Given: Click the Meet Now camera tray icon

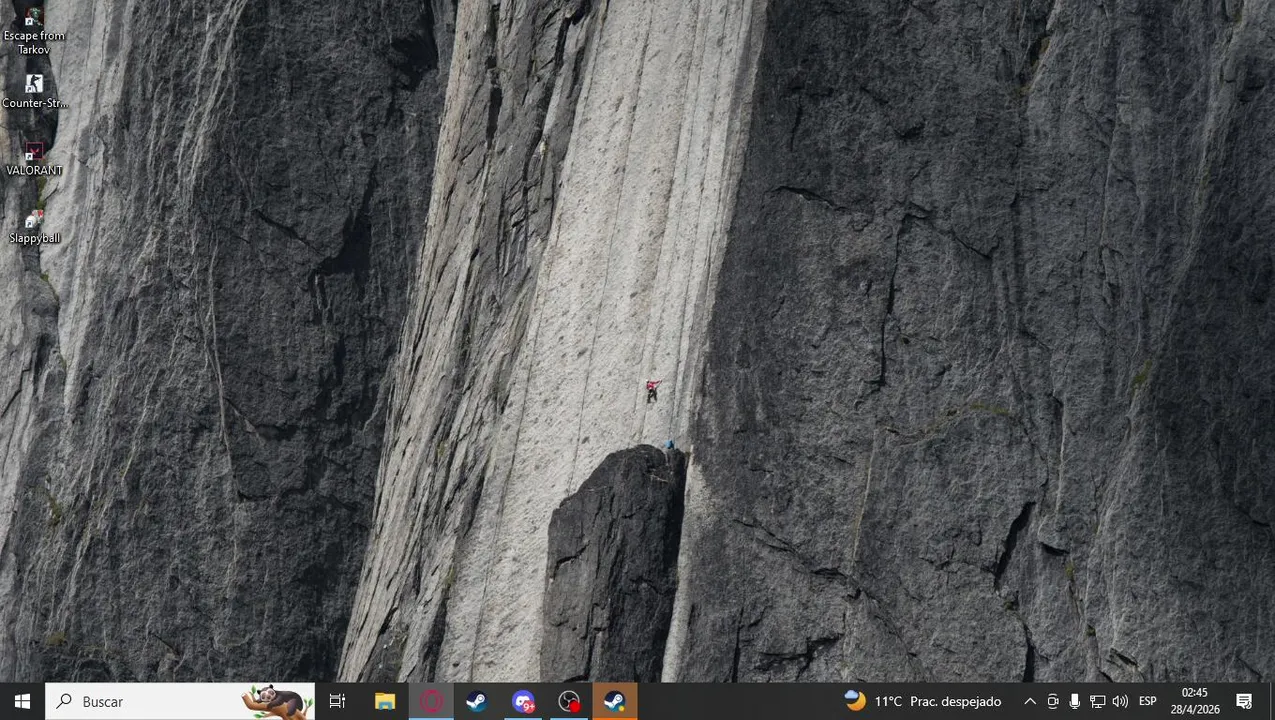Looking at the screenshot, I should [1053, 701].
